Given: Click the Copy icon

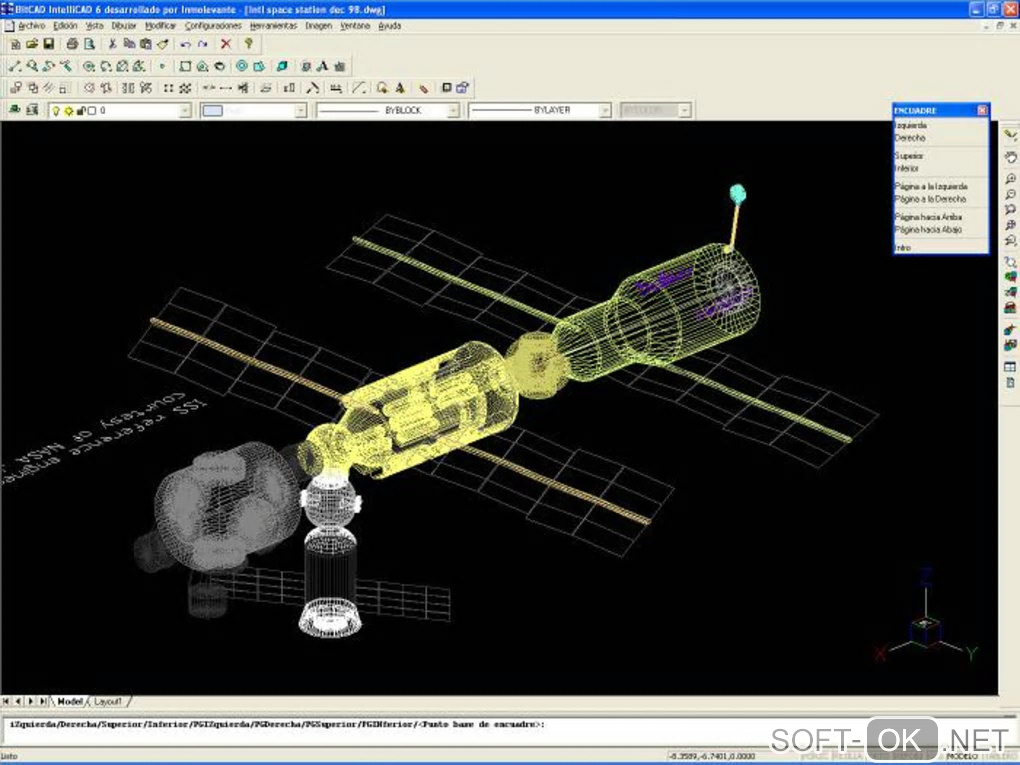Looking at the screenshot, I should [x=129, y=44].
